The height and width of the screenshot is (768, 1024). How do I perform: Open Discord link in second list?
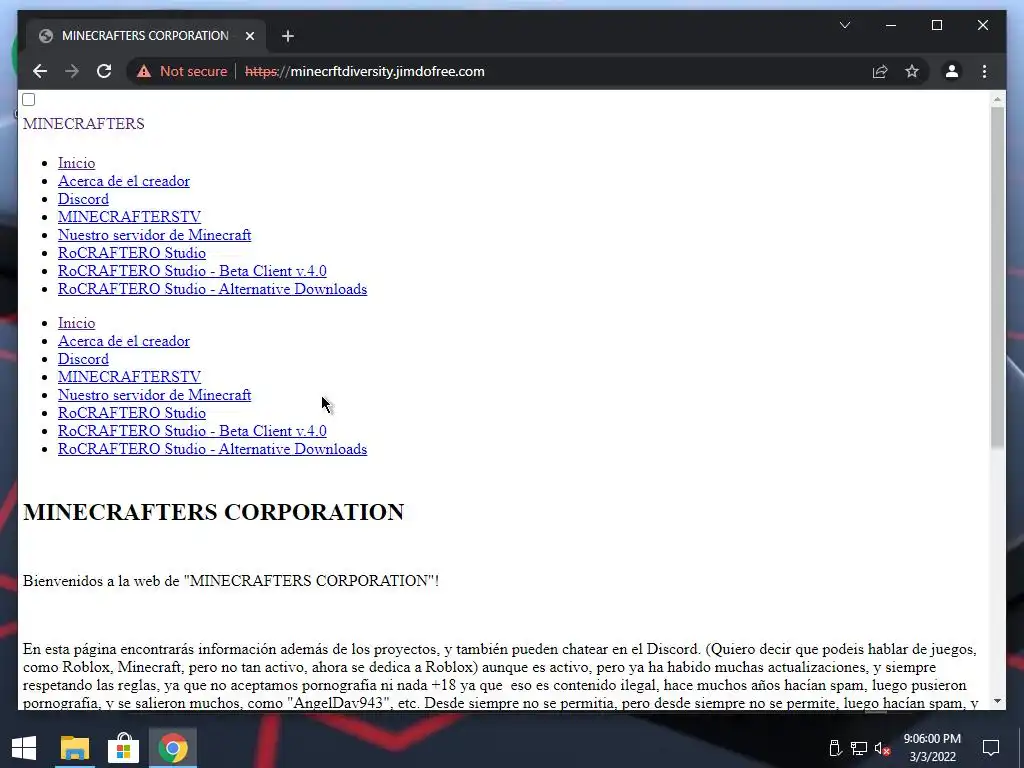tap(84, 359)
